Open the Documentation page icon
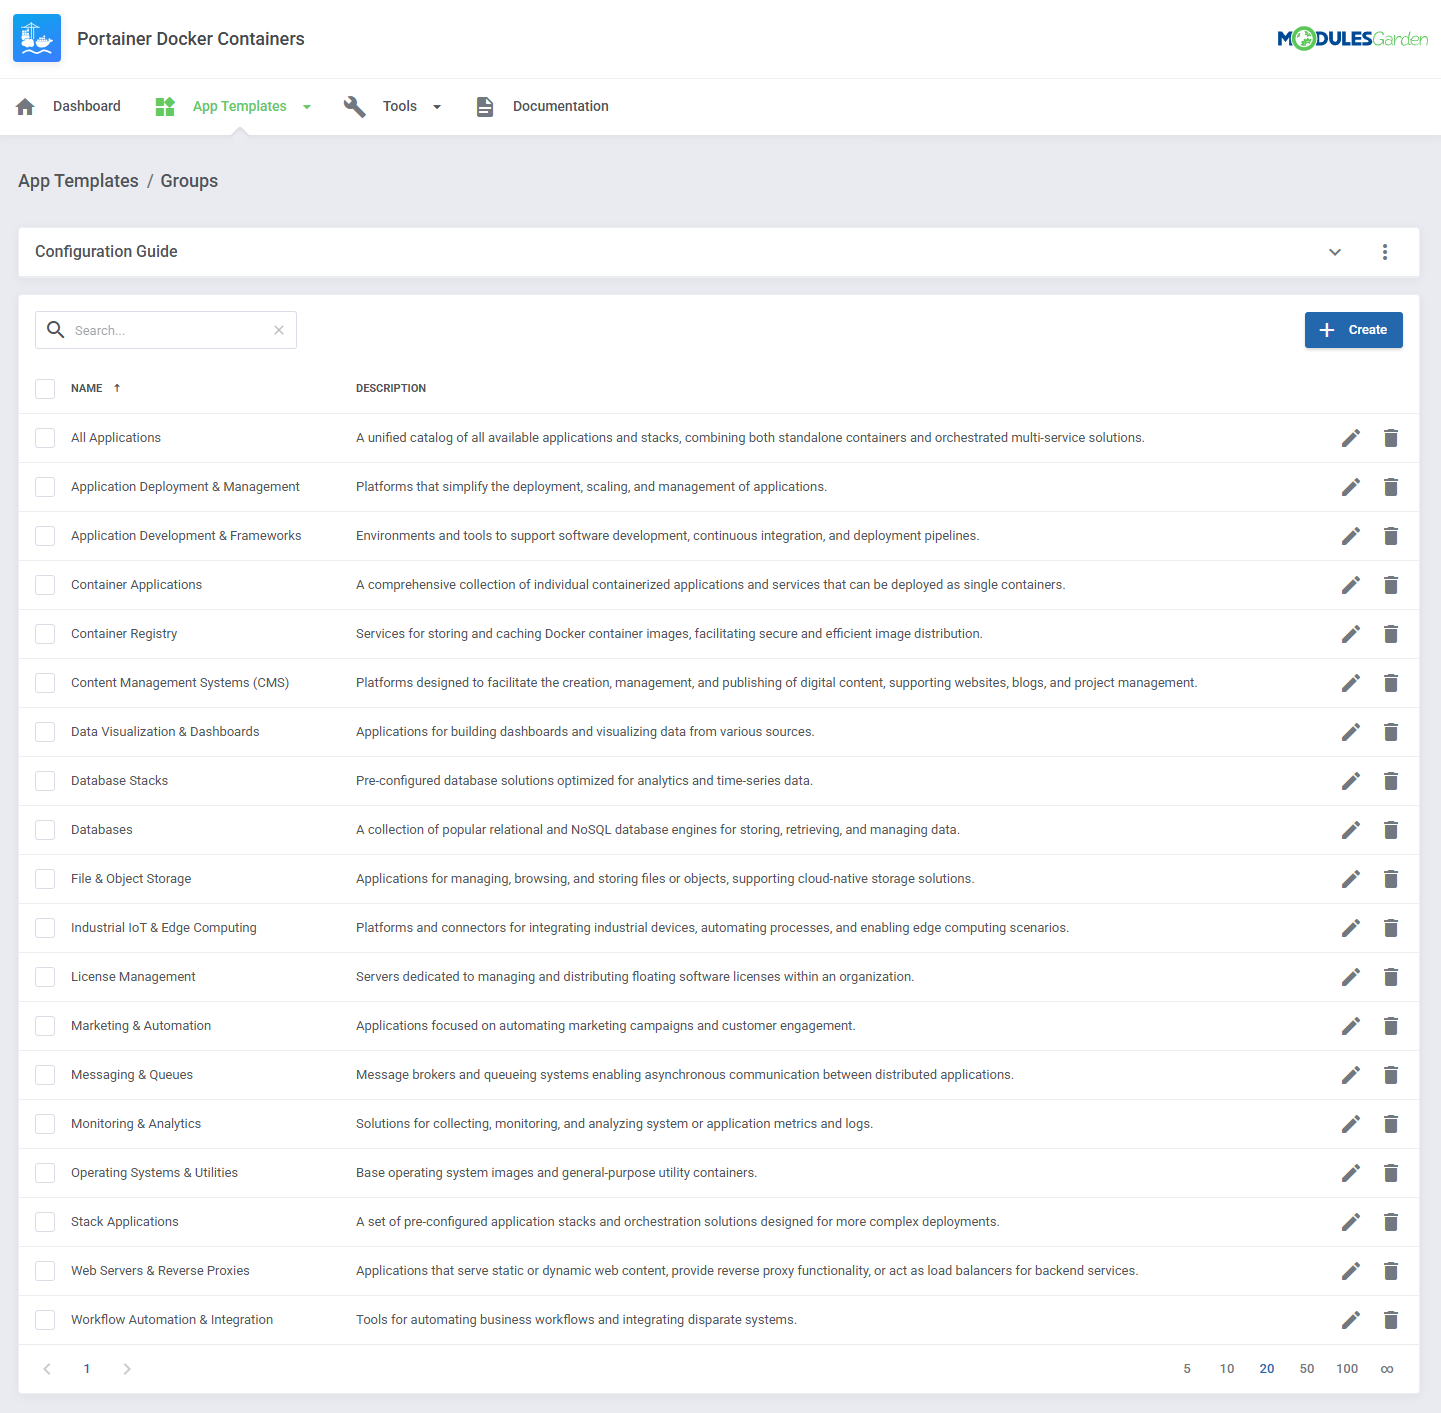 coord(485,106)
